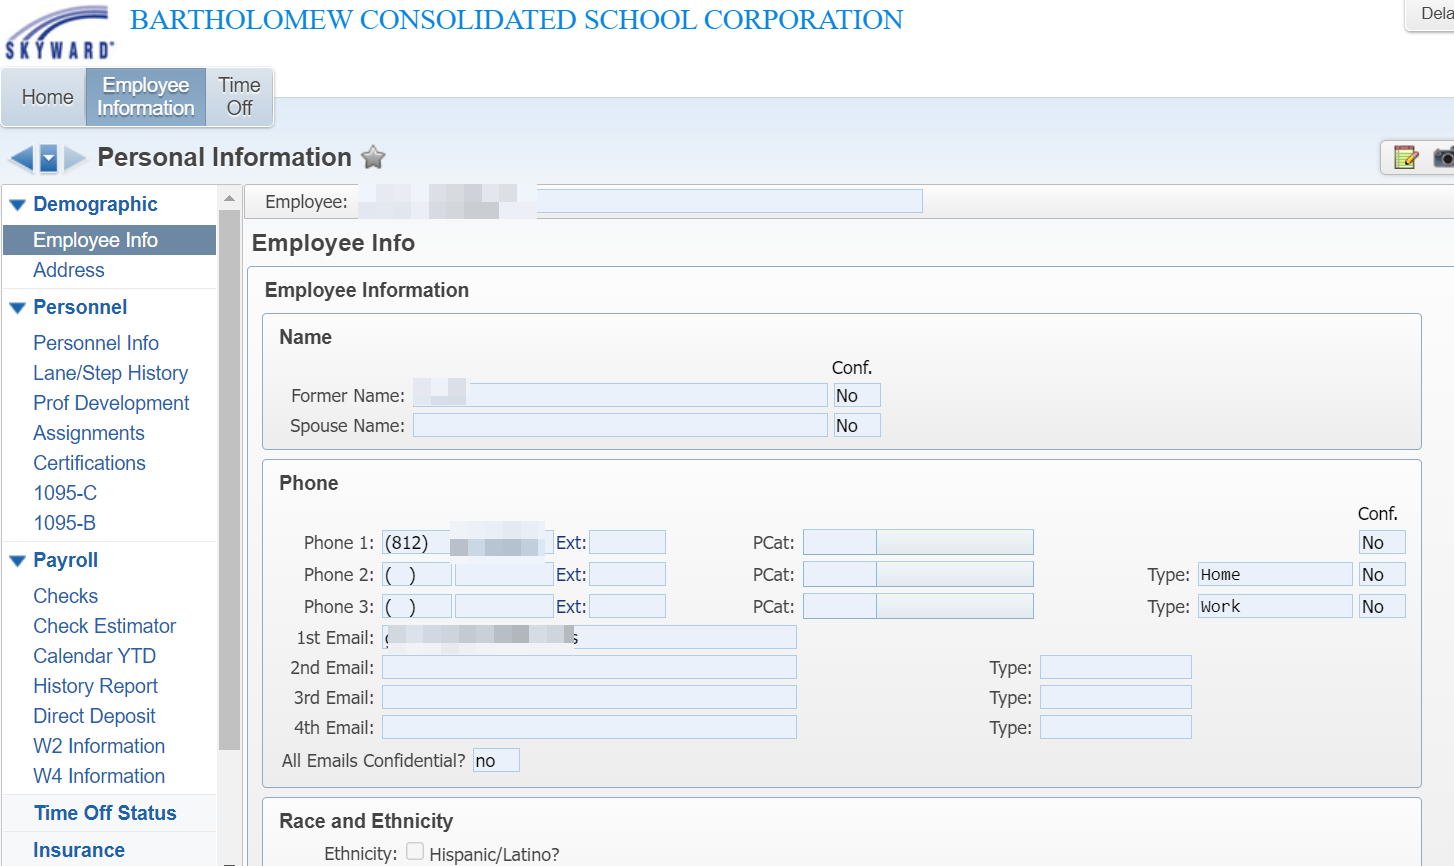The width and height of the screenshot is (1454, 866).
Task: Open the navigation history dropdown arrow
Action: click(x=48, y=158)
